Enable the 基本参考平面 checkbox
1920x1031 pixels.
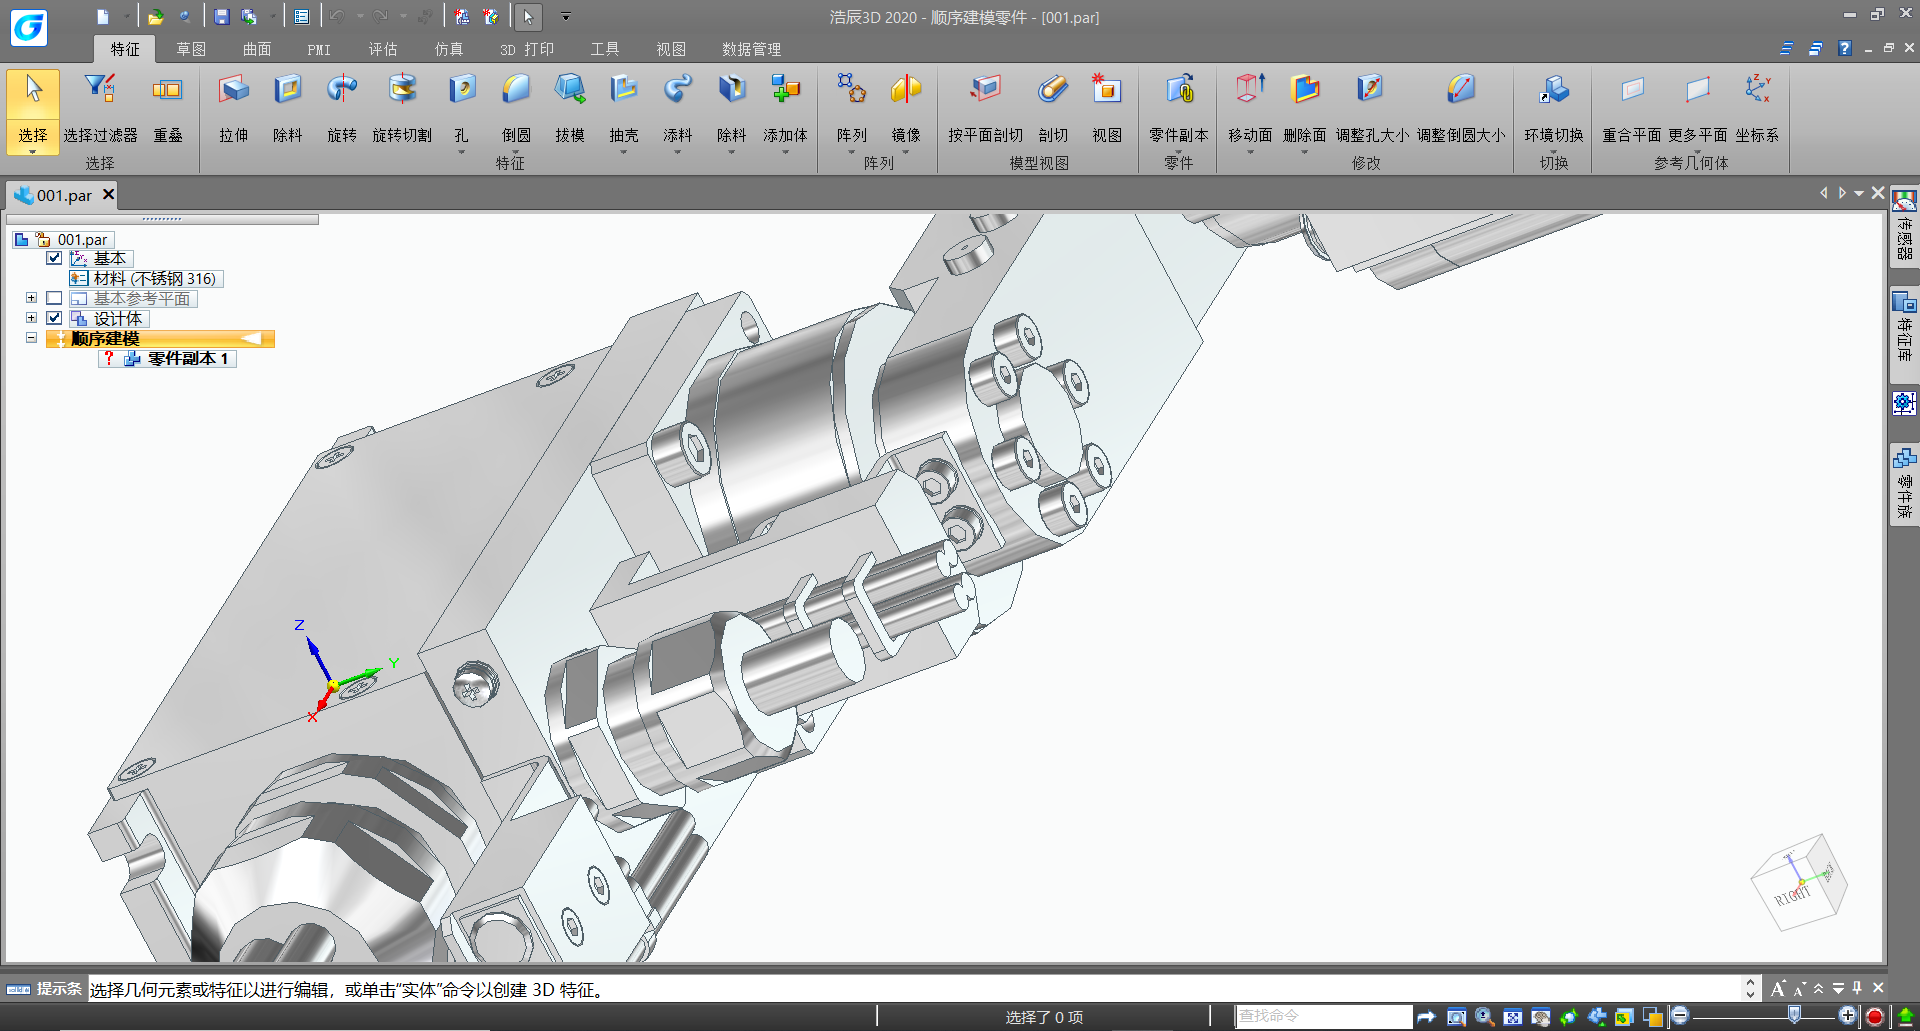click(55, 298)
